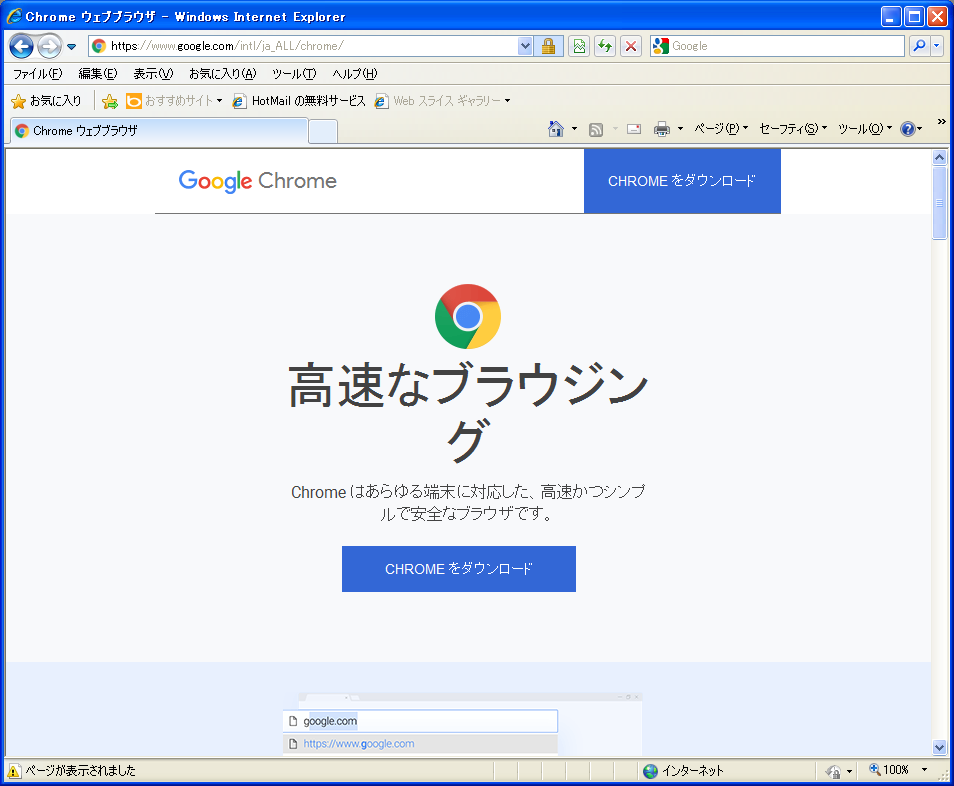Click the Back navigation arrow
Viewport: 954px width, 786px height.
click(x=21, y=46)
